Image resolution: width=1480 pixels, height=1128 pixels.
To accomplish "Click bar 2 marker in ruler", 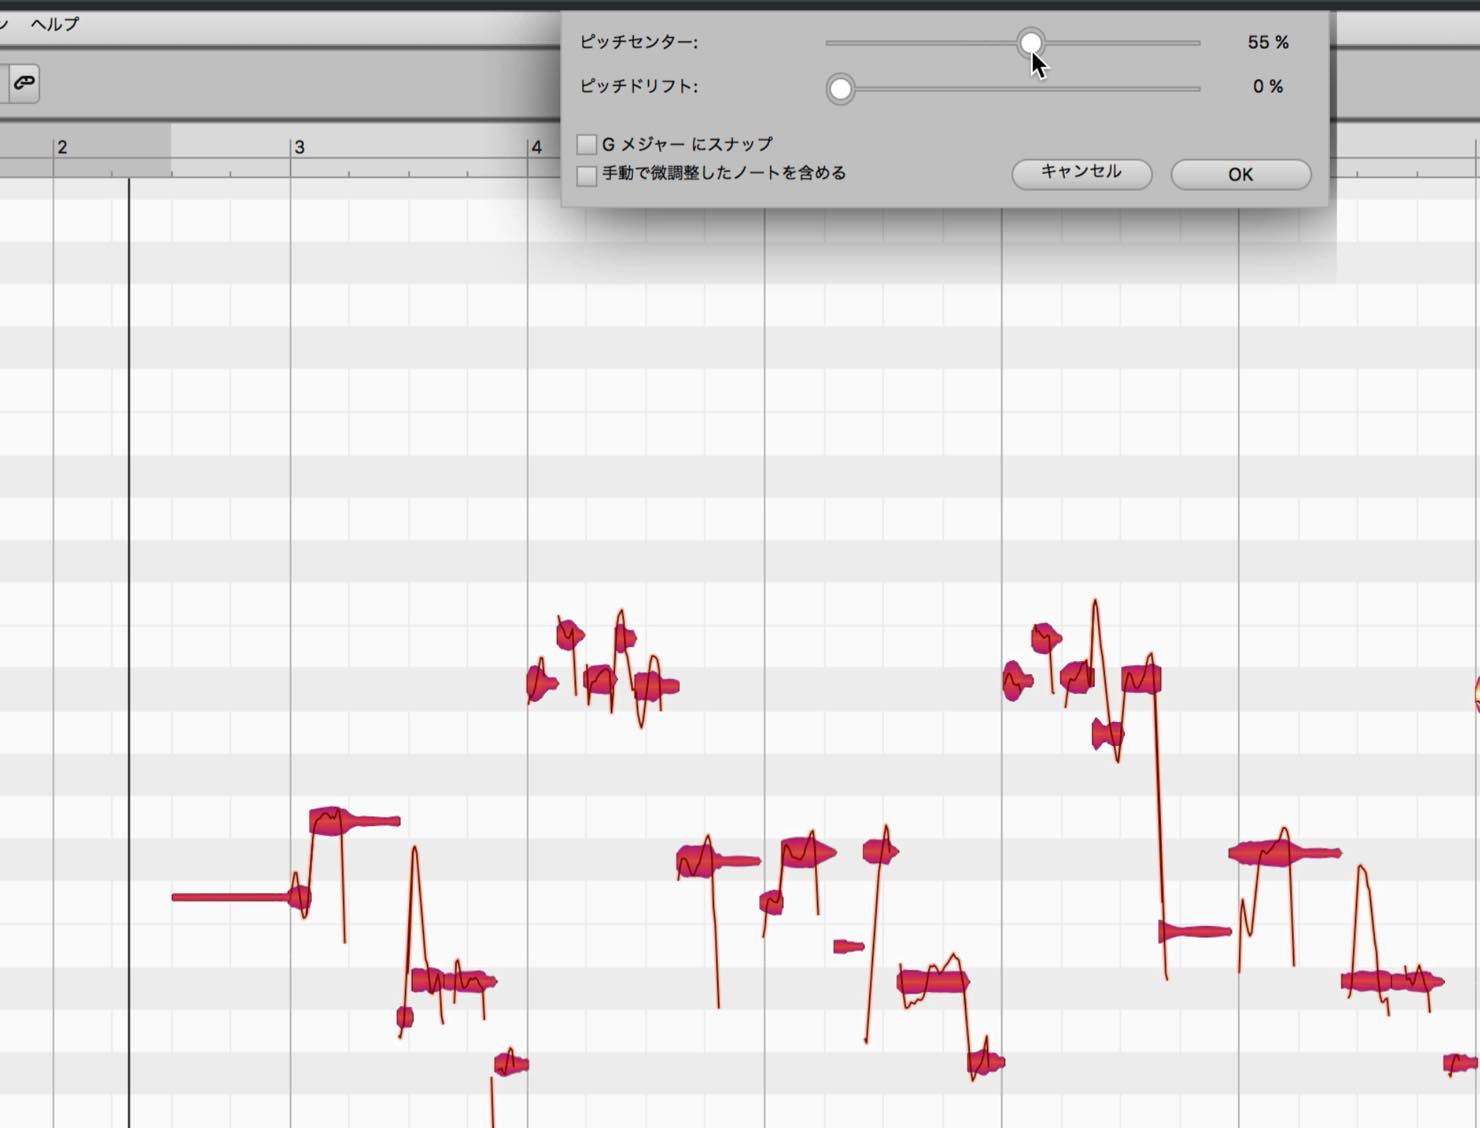I will 62,147.
